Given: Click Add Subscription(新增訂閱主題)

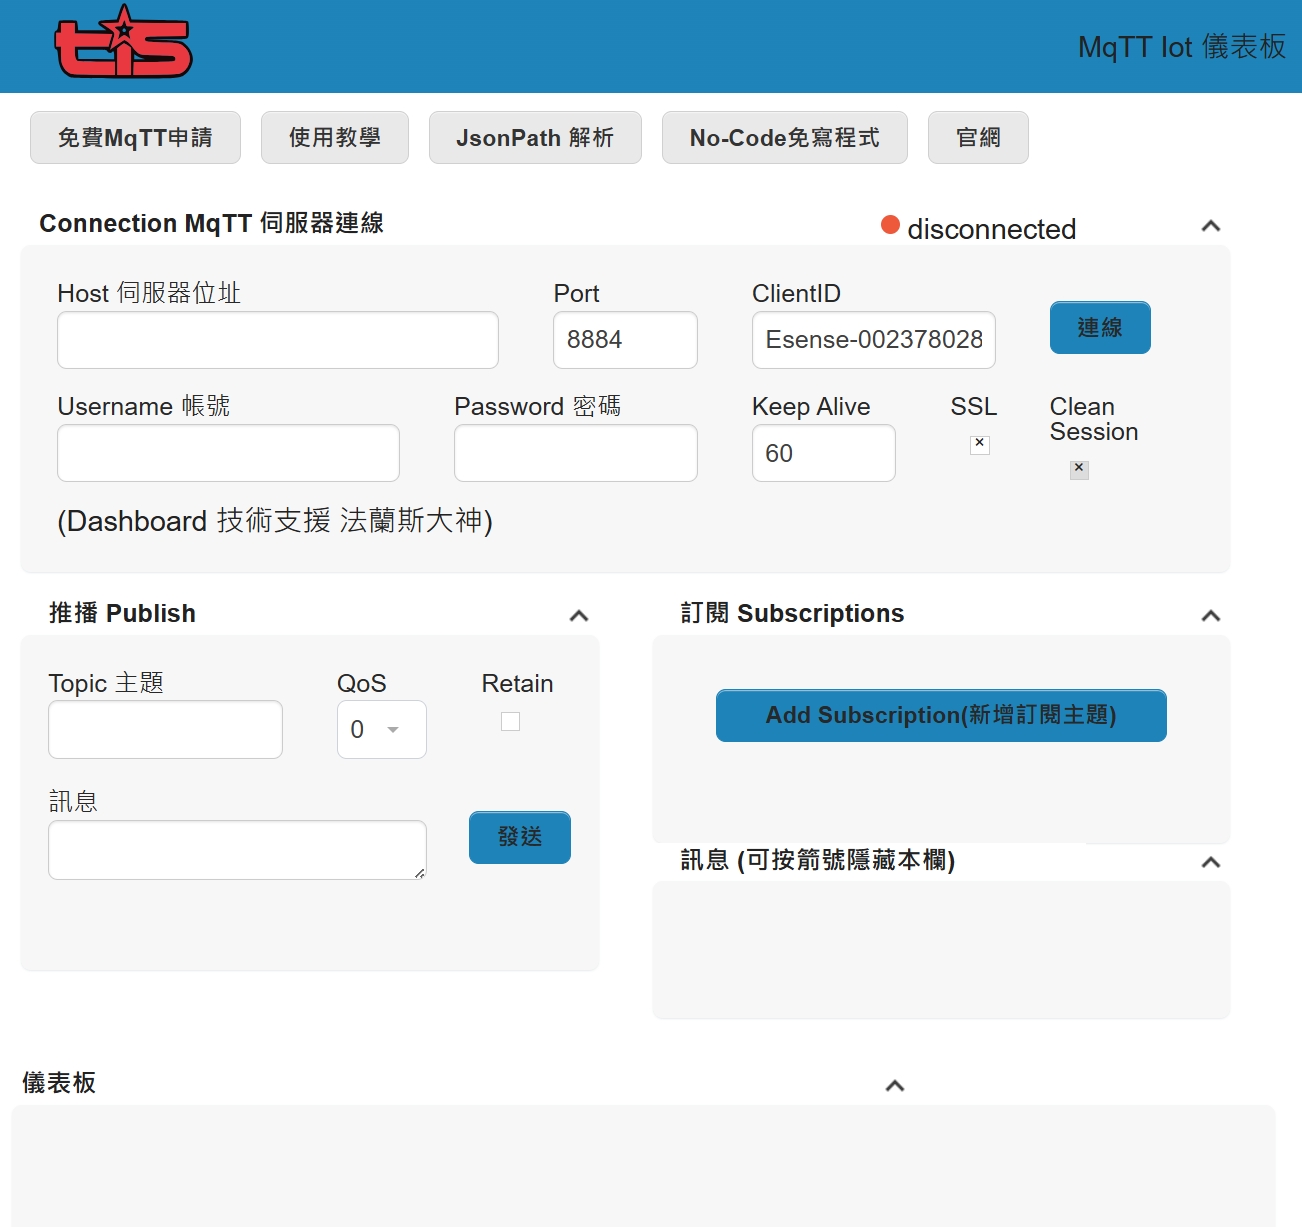Looking at the screenshot, I should (941, 715).
